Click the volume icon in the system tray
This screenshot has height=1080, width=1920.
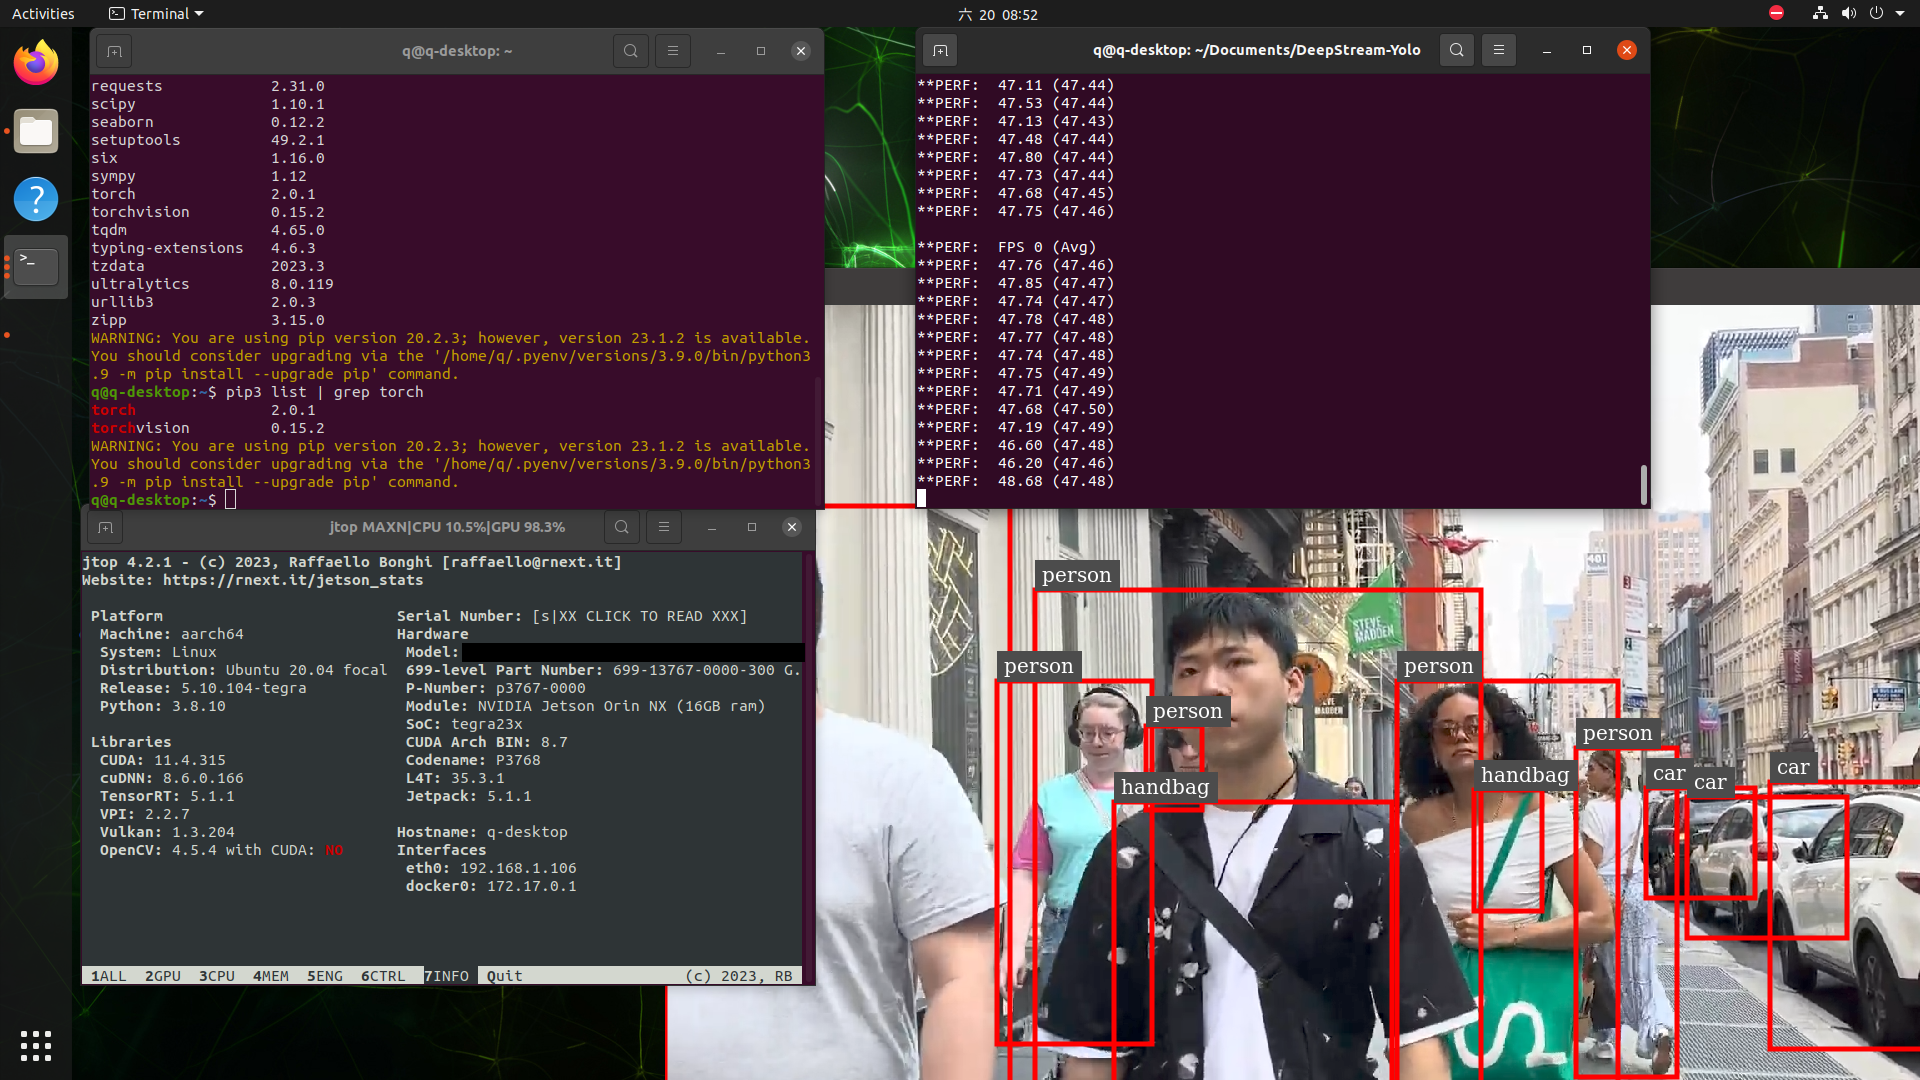pos(1848,13)
